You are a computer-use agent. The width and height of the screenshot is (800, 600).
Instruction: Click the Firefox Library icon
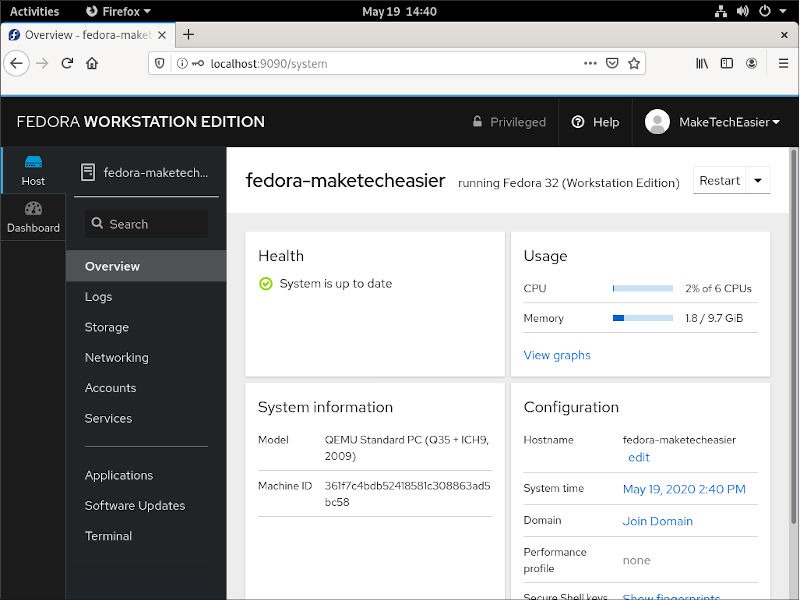[x=703, y=63]
